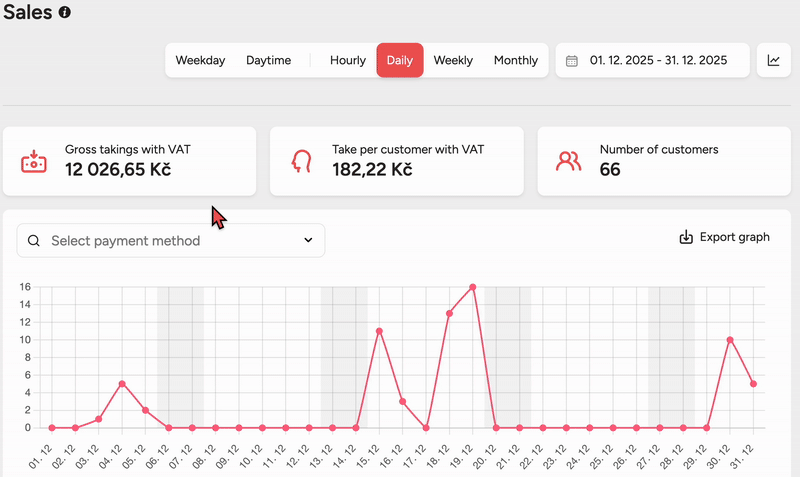This screenshot has height=477, width=800.
Task: Select Hourly interval
Action: [x=348, y=60]
